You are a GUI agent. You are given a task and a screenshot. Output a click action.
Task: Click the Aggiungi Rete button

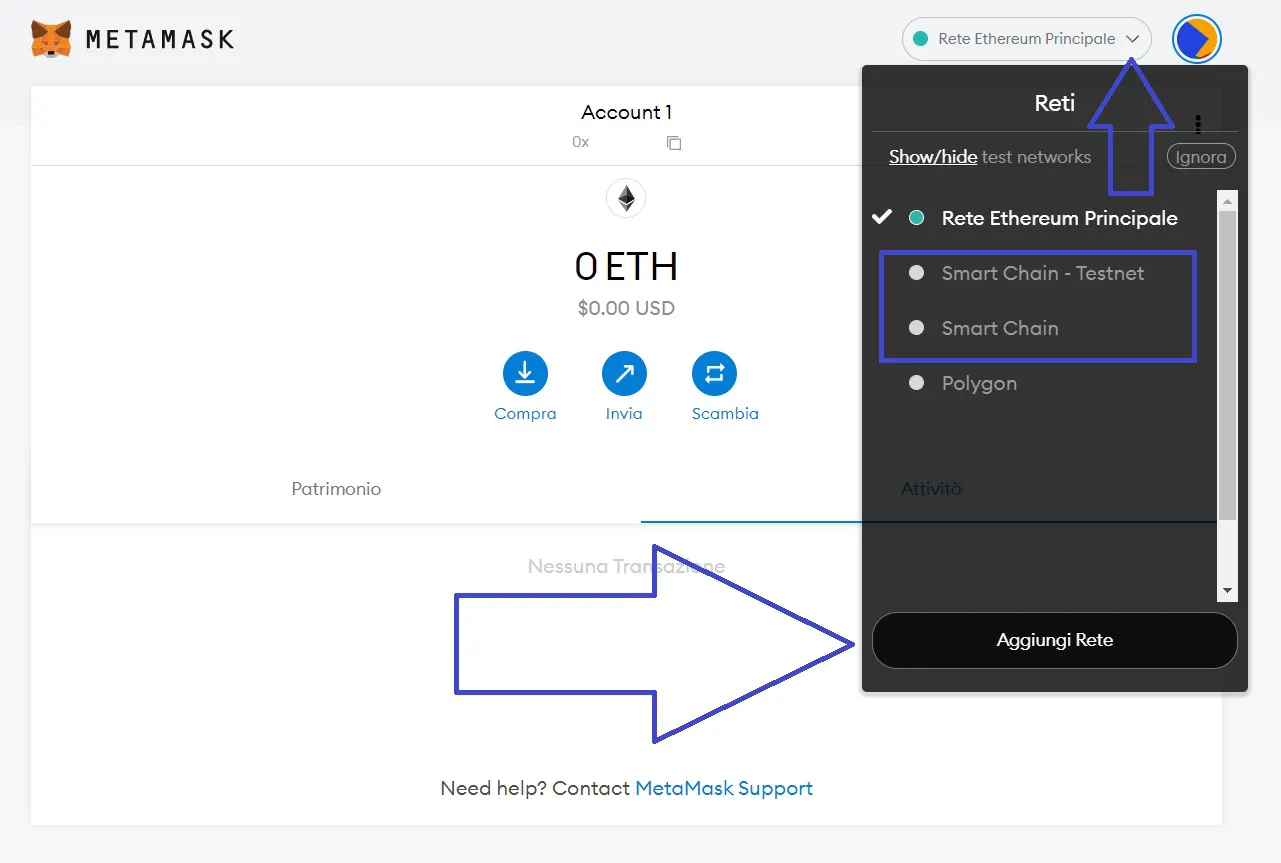1055,640
